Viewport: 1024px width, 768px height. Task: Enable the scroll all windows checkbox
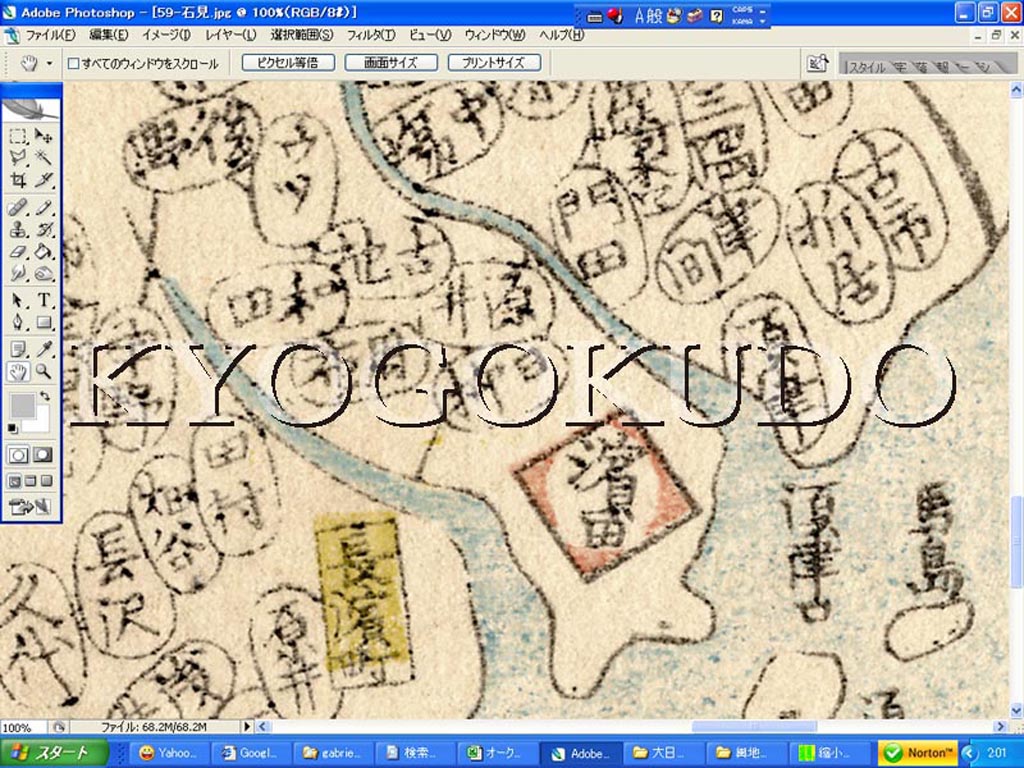74,63
